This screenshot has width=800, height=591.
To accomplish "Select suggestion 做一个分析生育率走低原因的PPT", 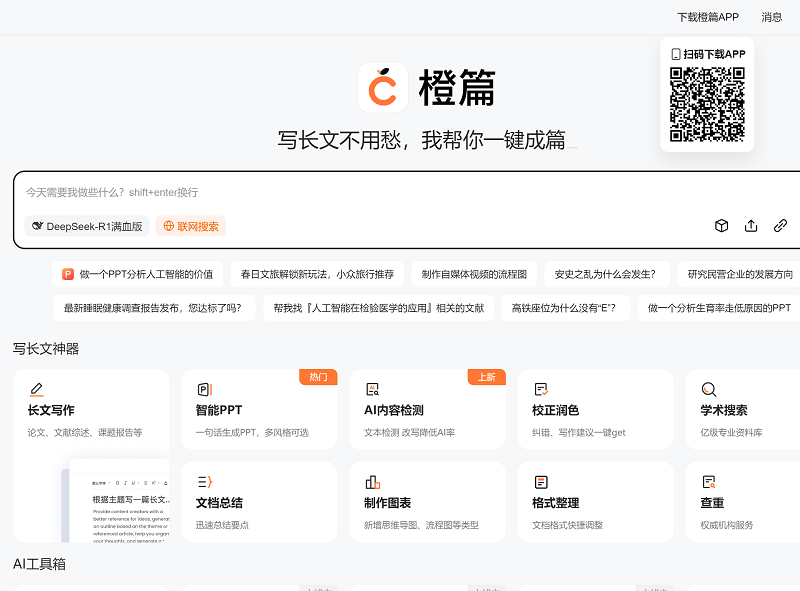I will tap(719, 308).
